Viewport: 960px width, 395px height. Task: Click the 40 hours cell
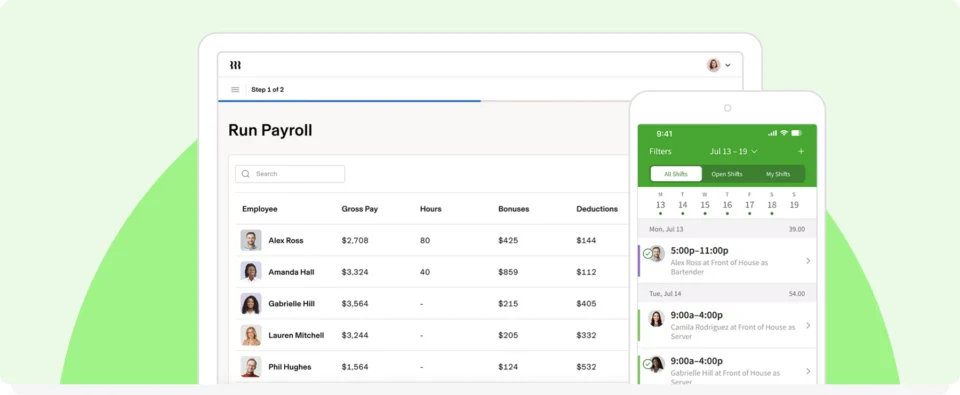click(425, 272)
